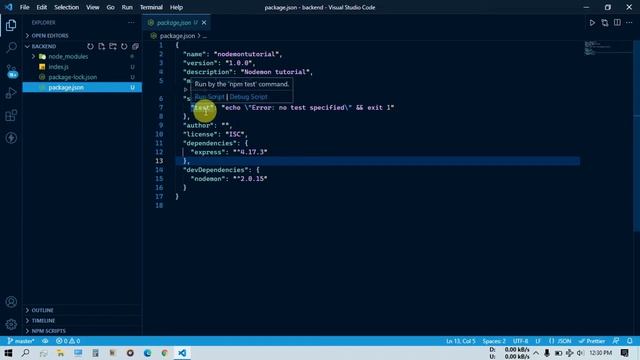Open index.js in the explorer
Image resolution: width=640 pixels, height=360 pixels.
(82, 67)
